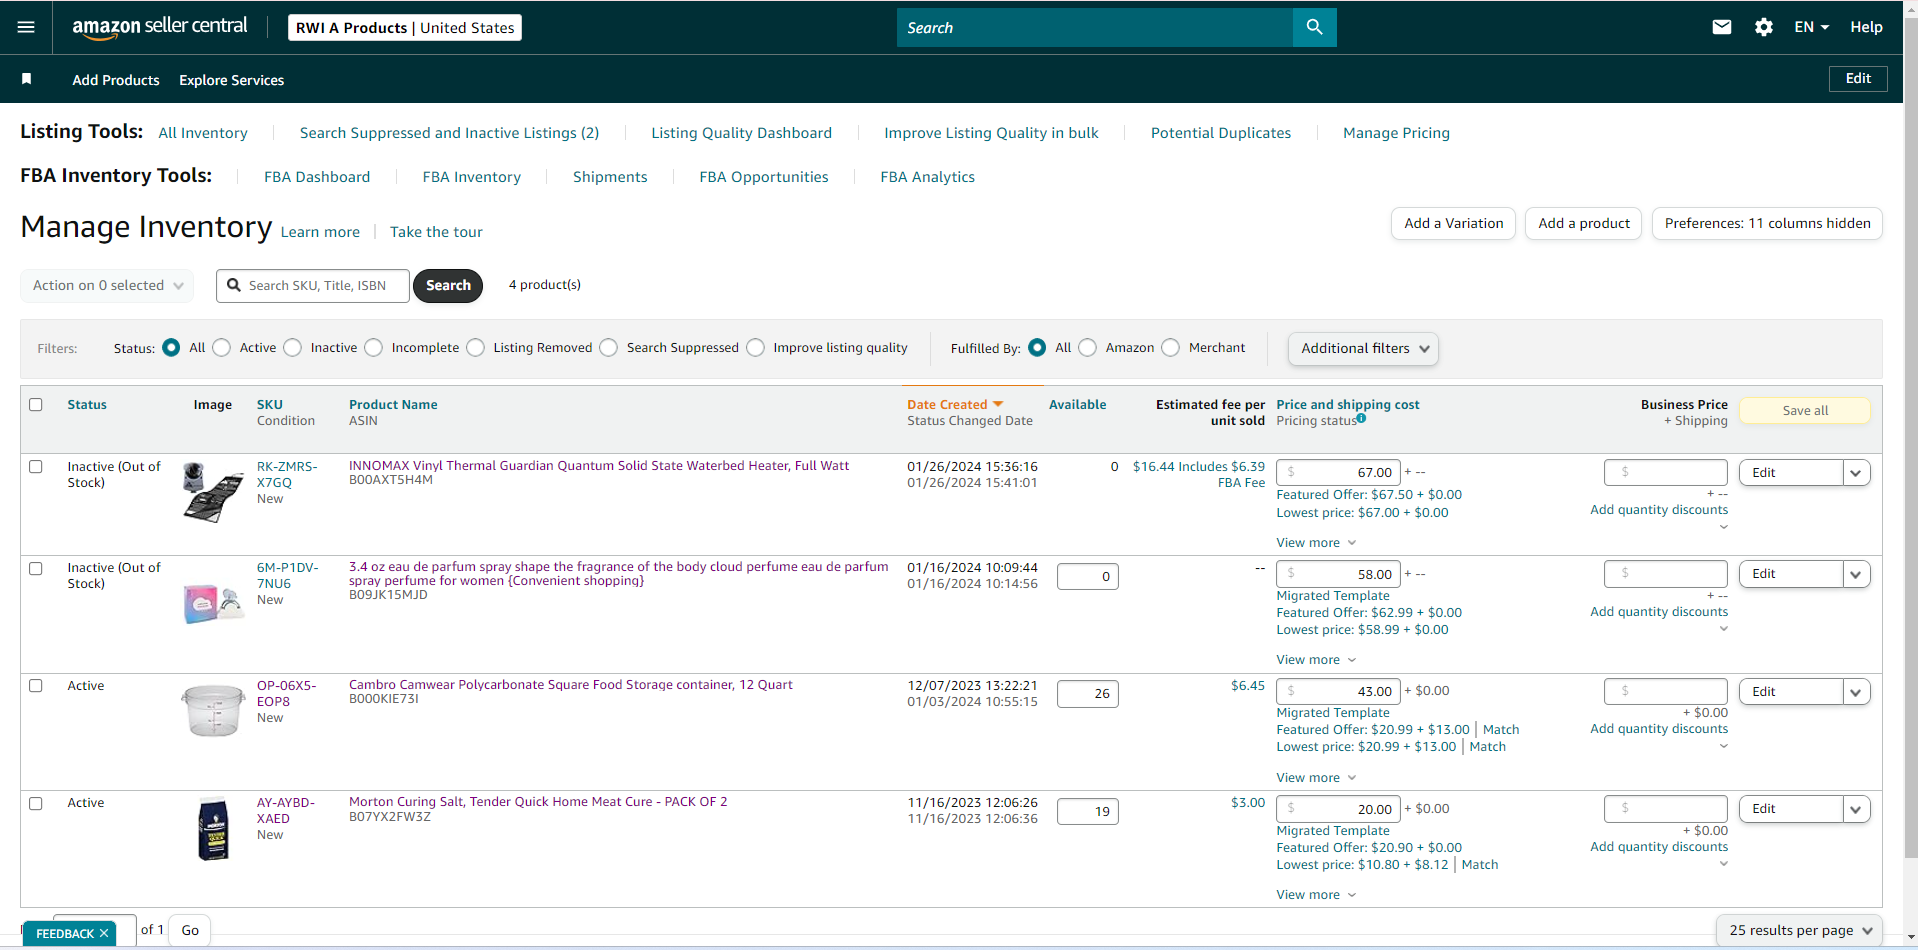Open the Help link in header
The width and height of the screenshot is (1918, 950).
coord(1866,27)
